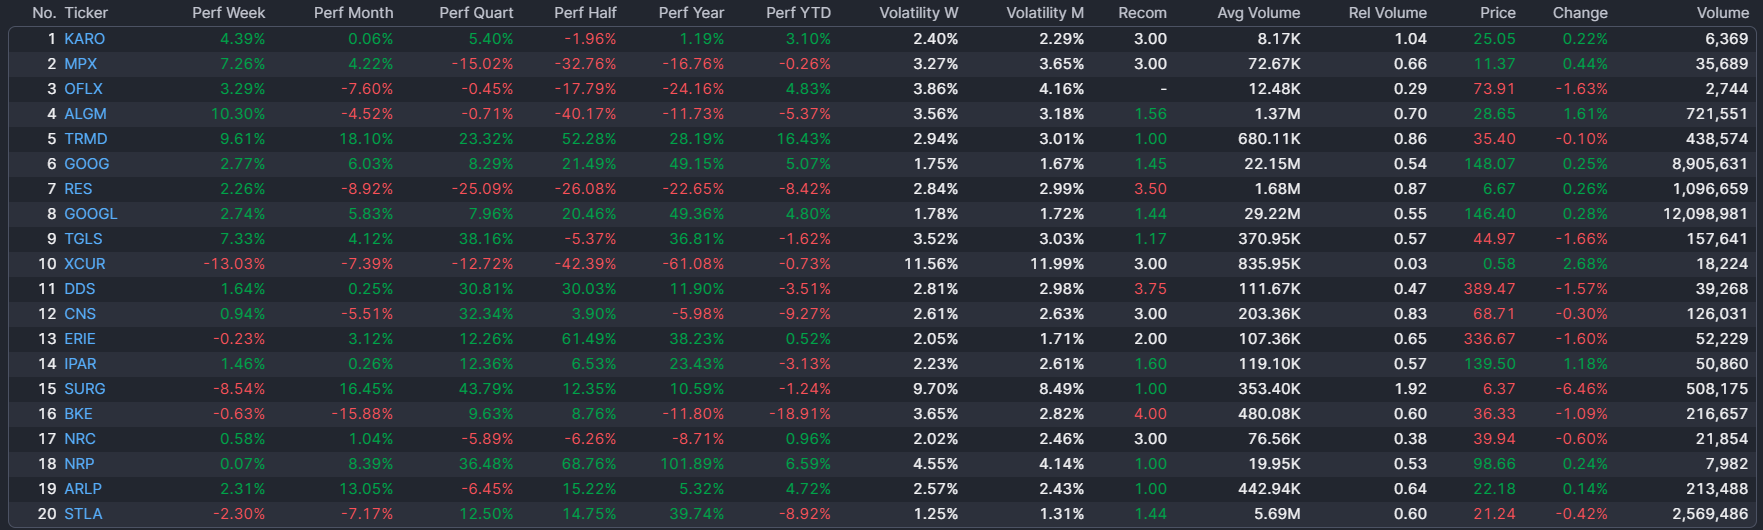This screenshot has width=1763, height=530.
Task: Click DDS price 389.47
Action: pos(1490,289)
